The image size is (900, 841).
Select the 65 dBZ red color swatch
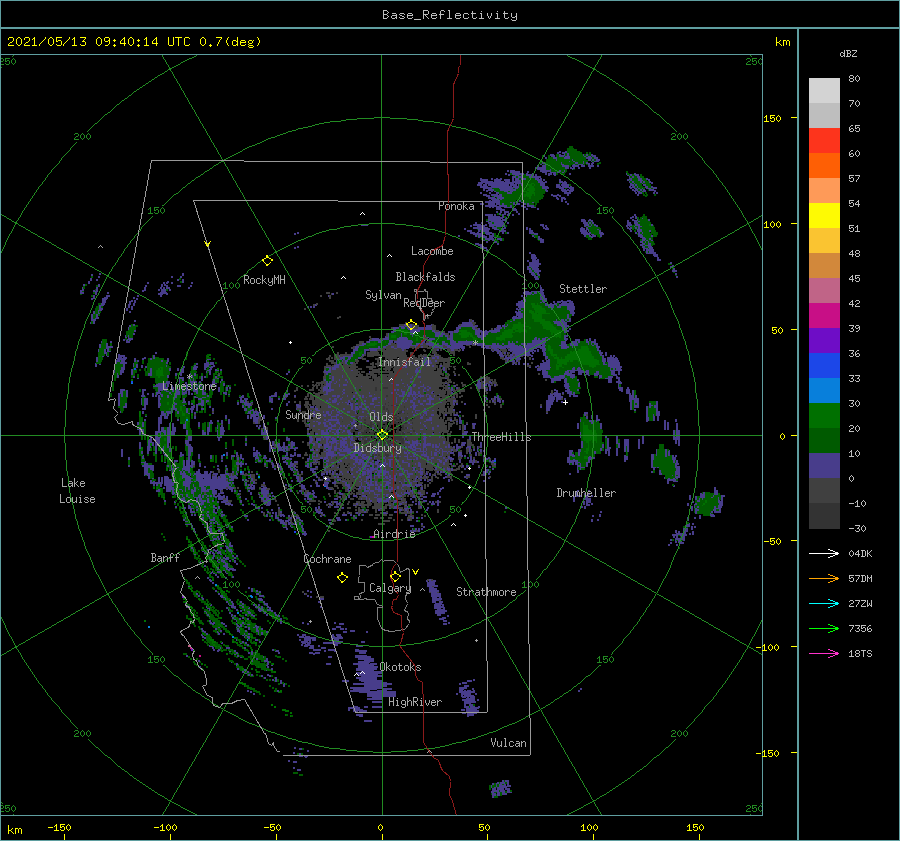point(824,140)
